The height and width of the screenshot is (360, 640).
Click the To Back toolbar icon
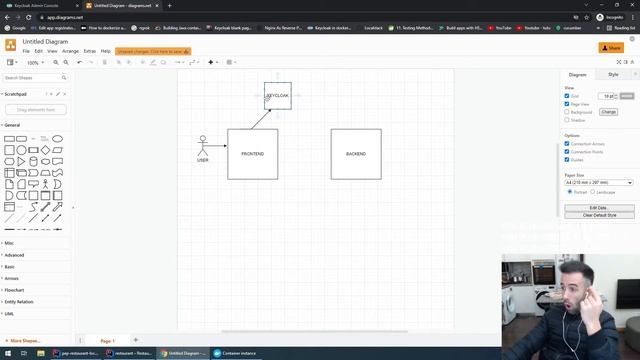pyautogui.click(x=129, y=62)
